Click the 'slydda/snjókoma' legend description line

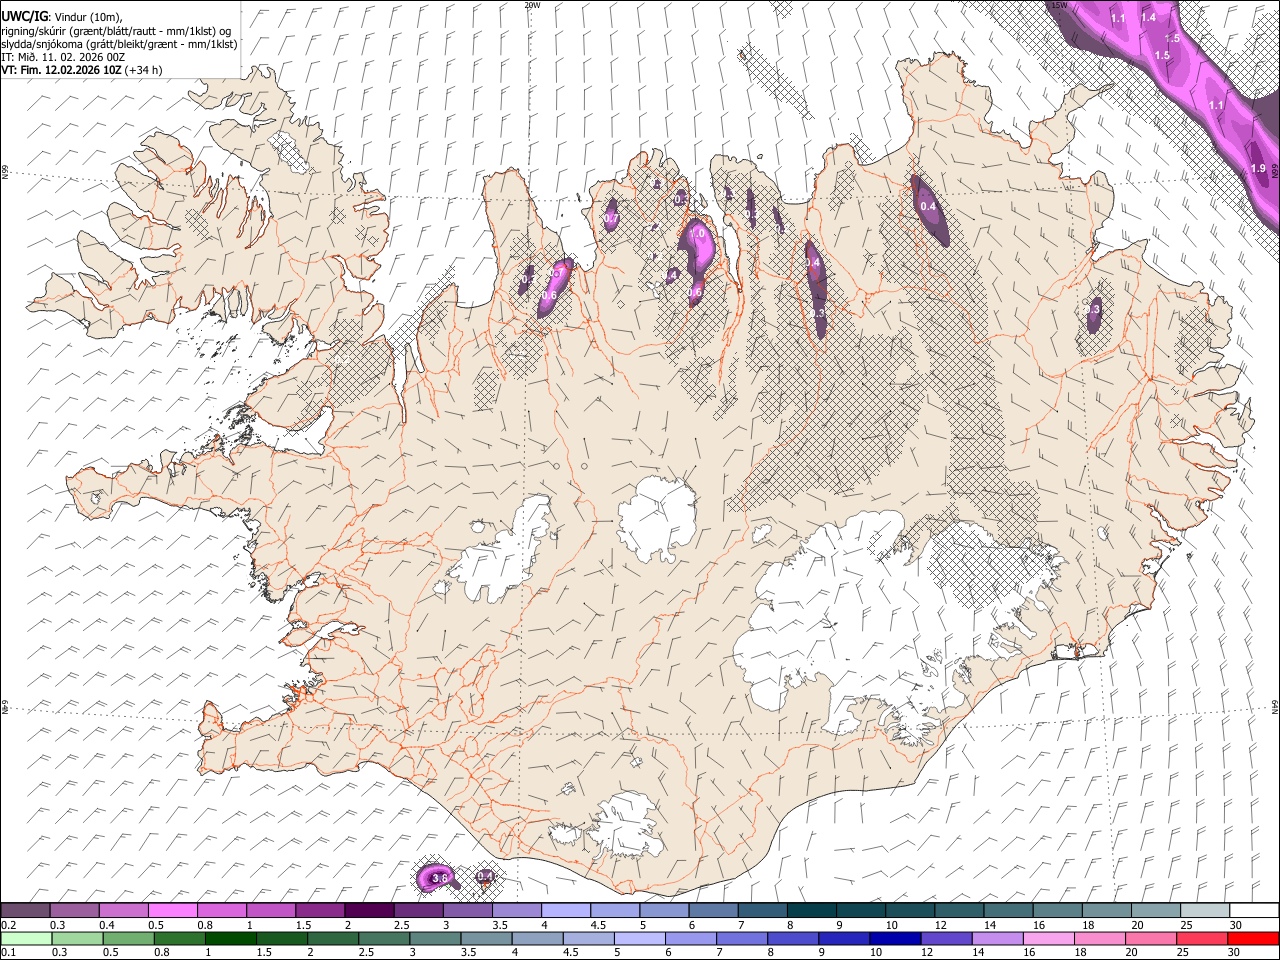click(x=119, y=44)
